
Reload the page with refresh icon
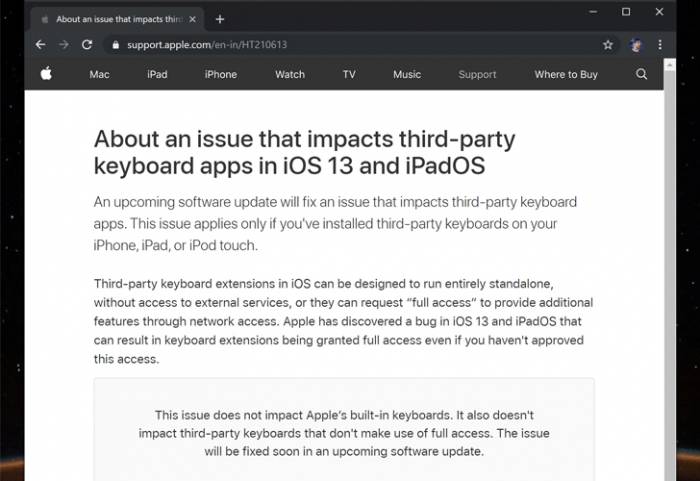[x=87, y=45]
